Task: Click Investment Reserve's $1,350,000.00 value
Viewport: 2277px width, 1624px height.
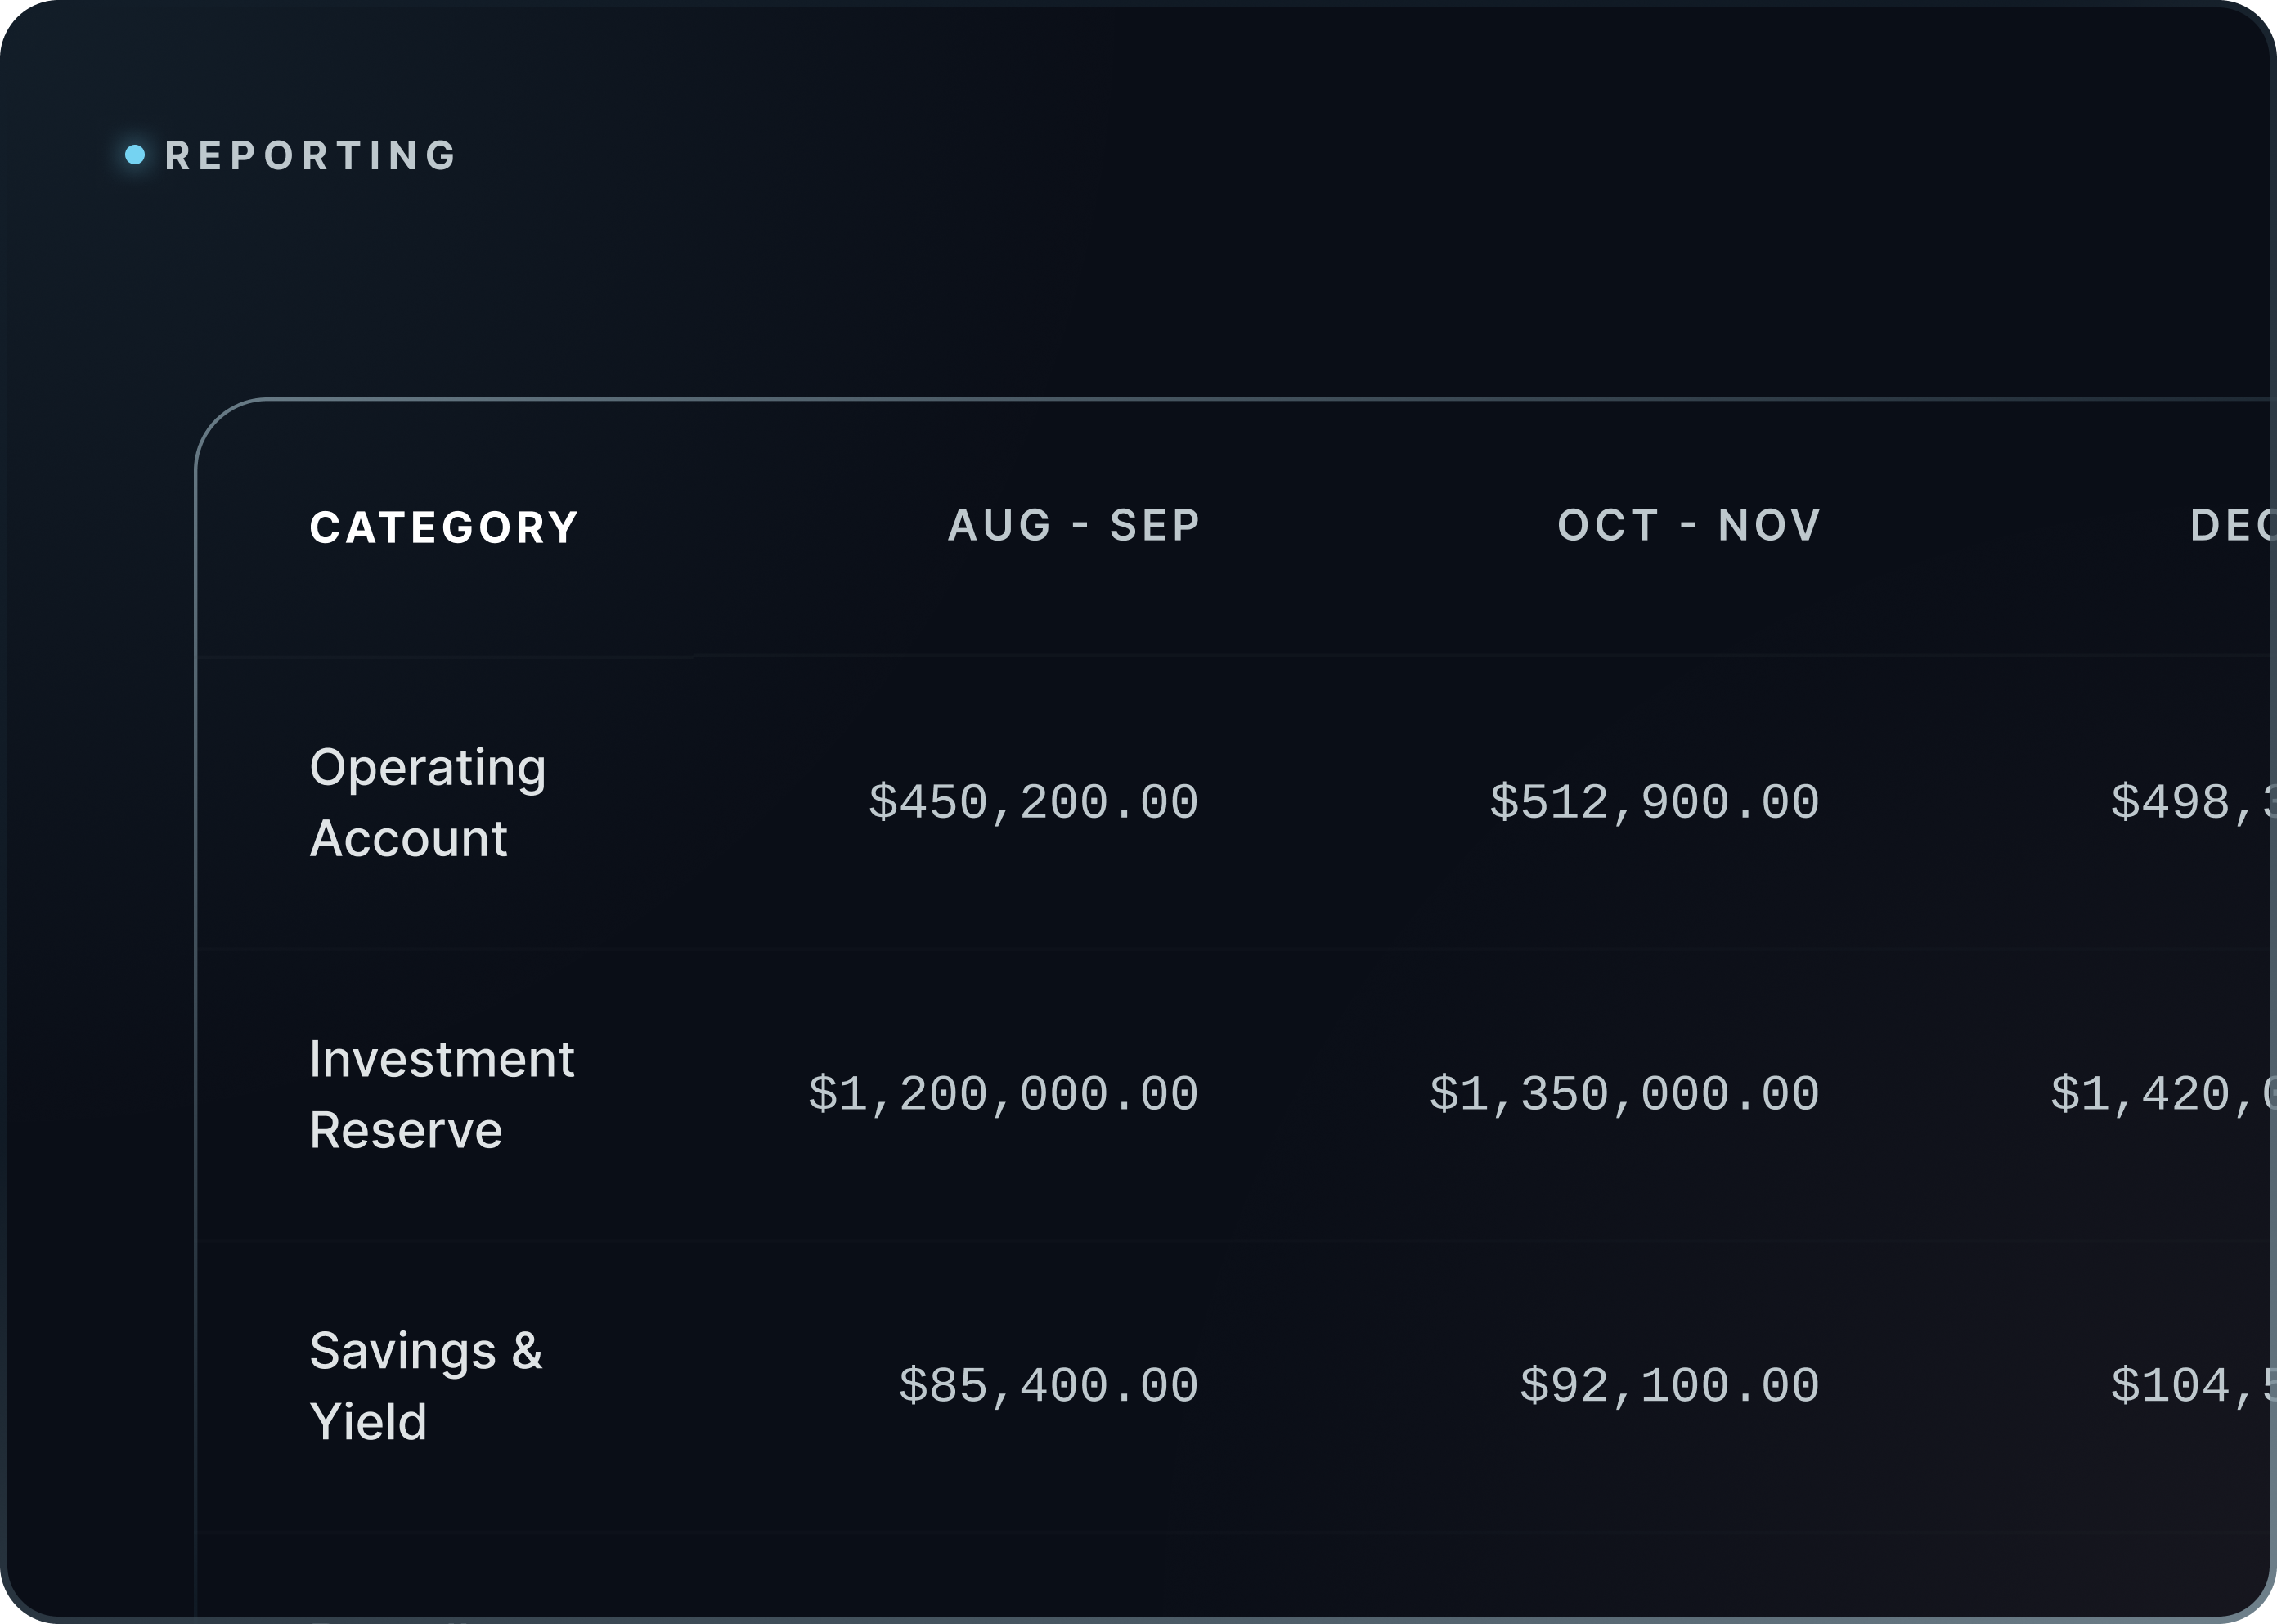Action: (1624, 1094)
